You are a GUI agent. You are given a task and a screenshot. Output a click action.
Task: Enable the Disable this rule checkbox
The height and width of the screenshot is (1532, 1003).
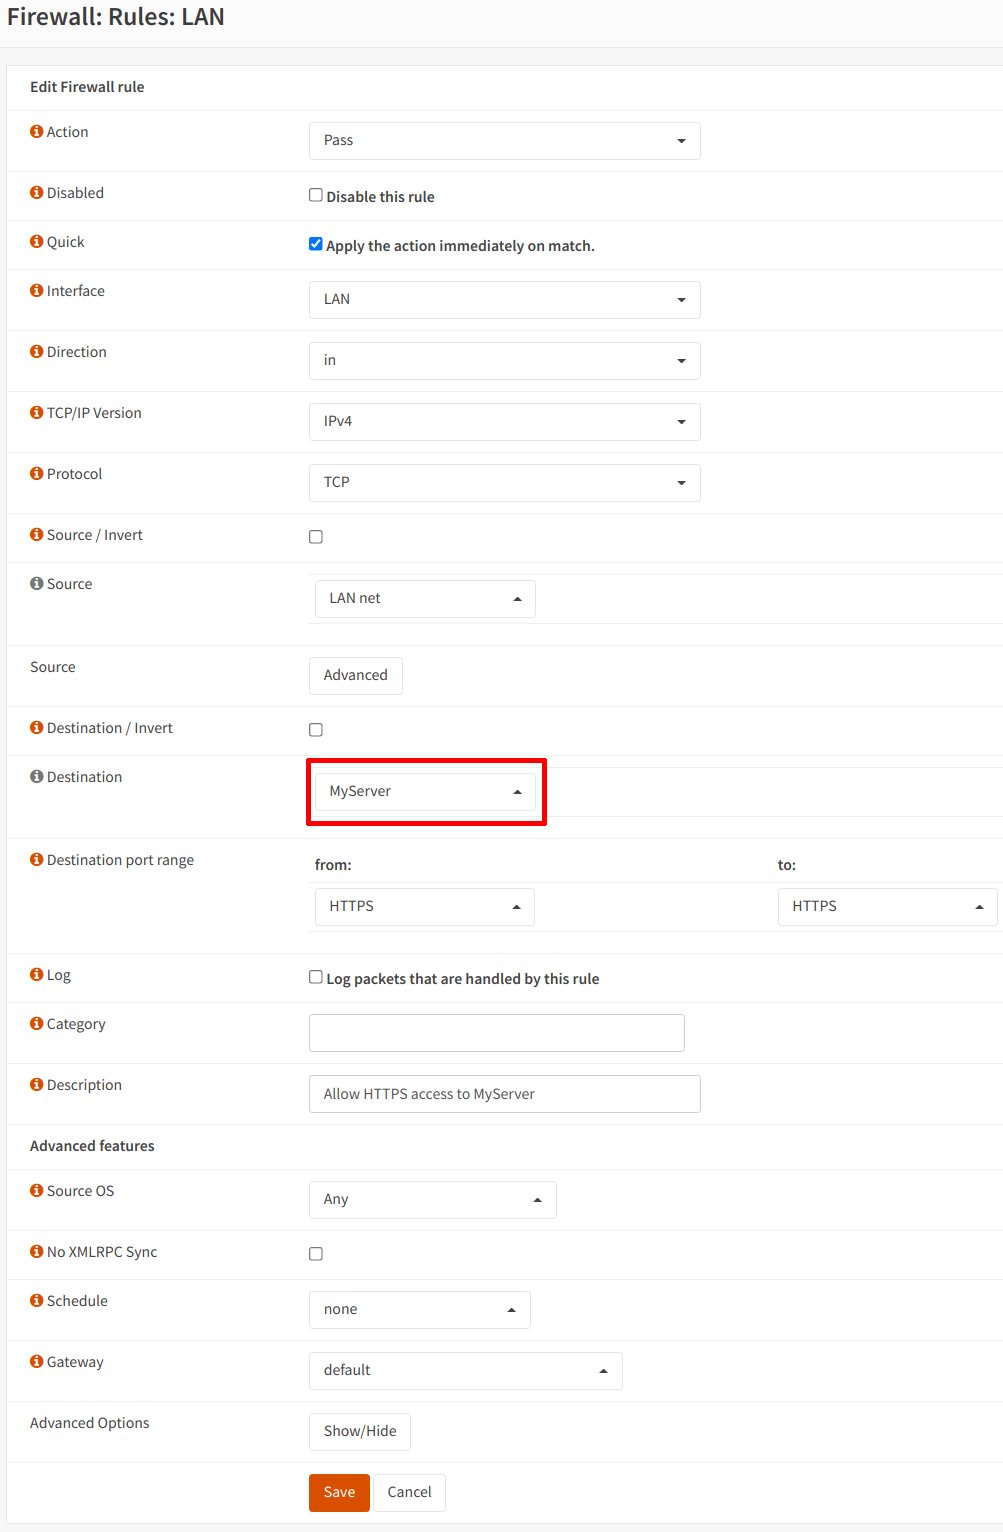tap(316, 196)
